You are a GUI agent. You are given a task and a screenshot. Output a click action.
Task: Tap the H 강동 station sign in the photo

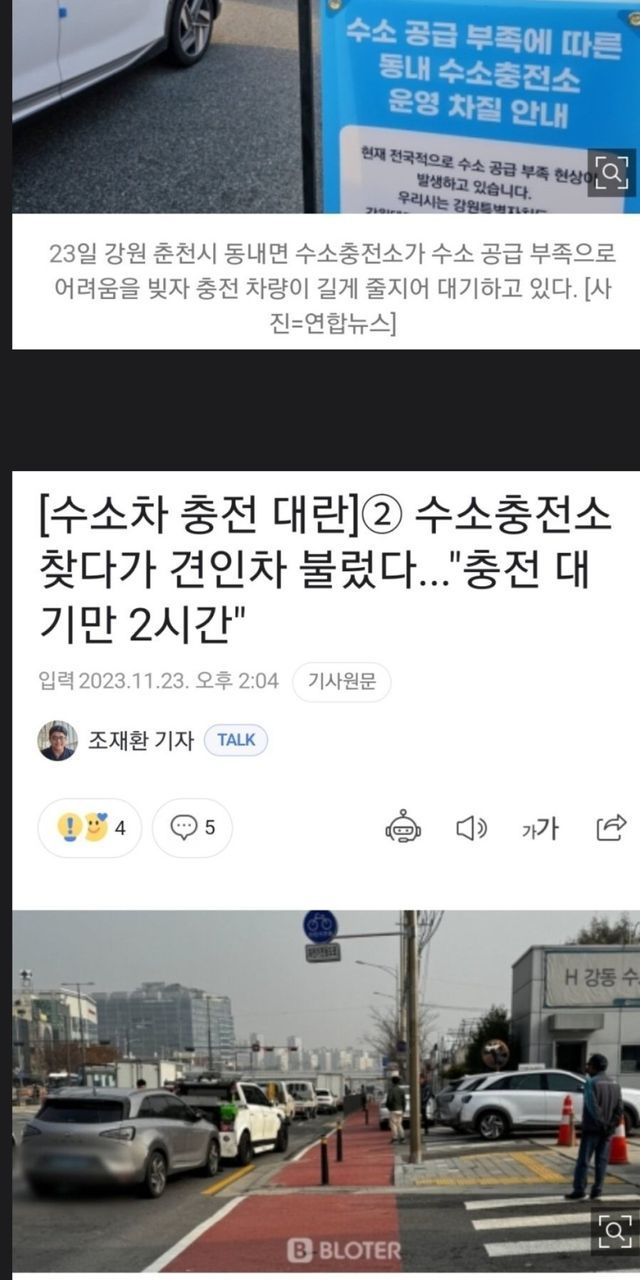coord(592,978)
